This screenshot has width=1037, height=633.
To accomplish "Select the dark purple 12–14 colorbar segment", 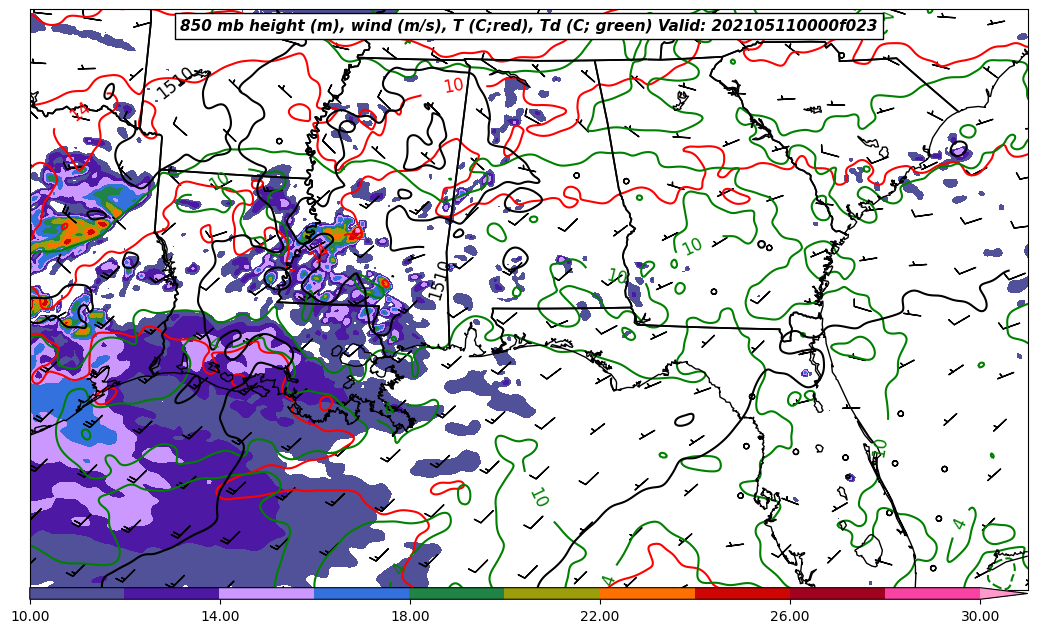I will (x=172, y=593).
